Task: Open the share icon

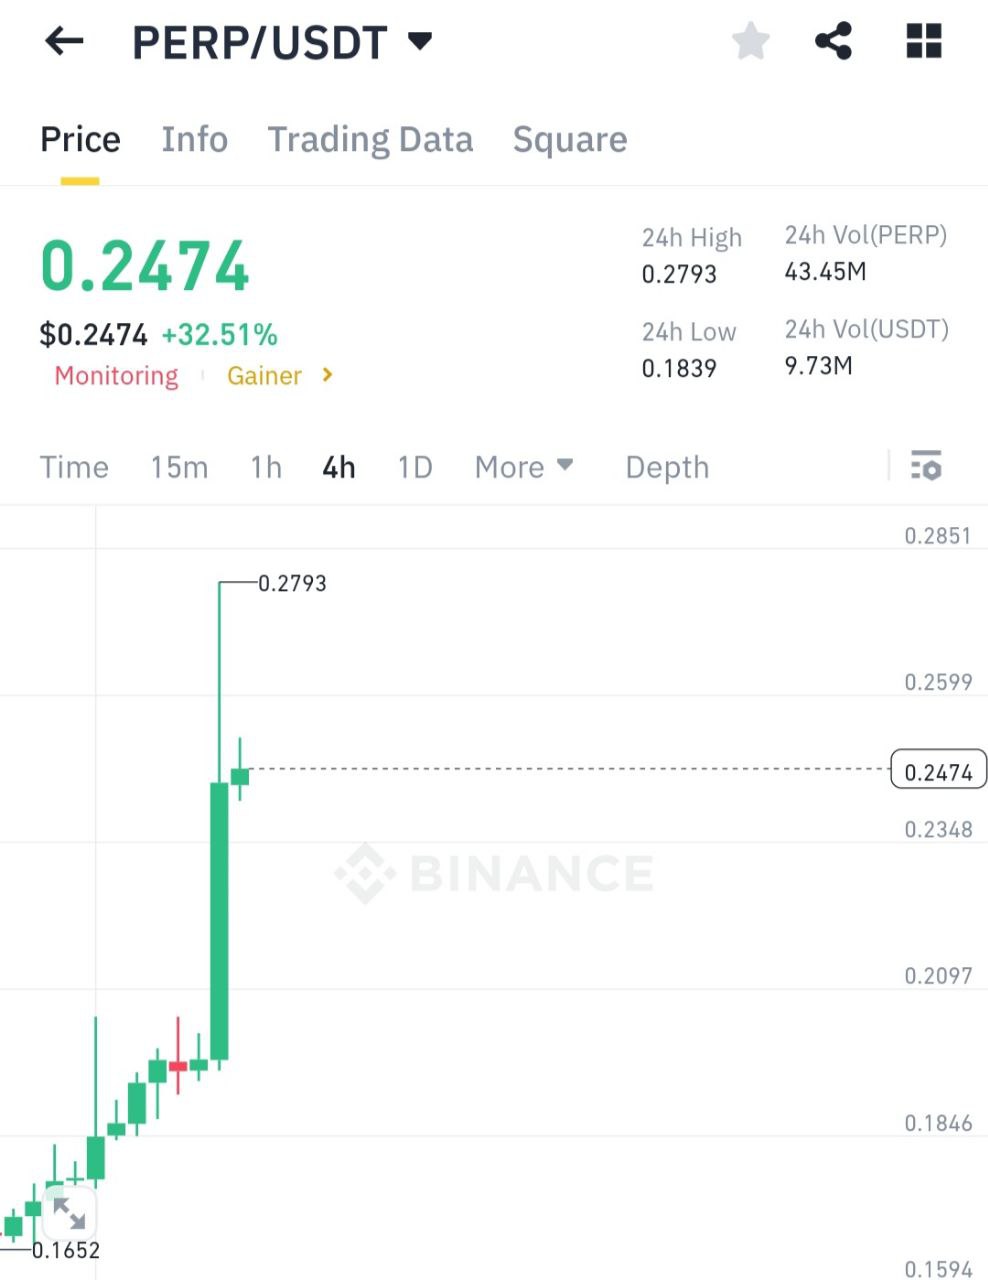Action: click(833, 41)
